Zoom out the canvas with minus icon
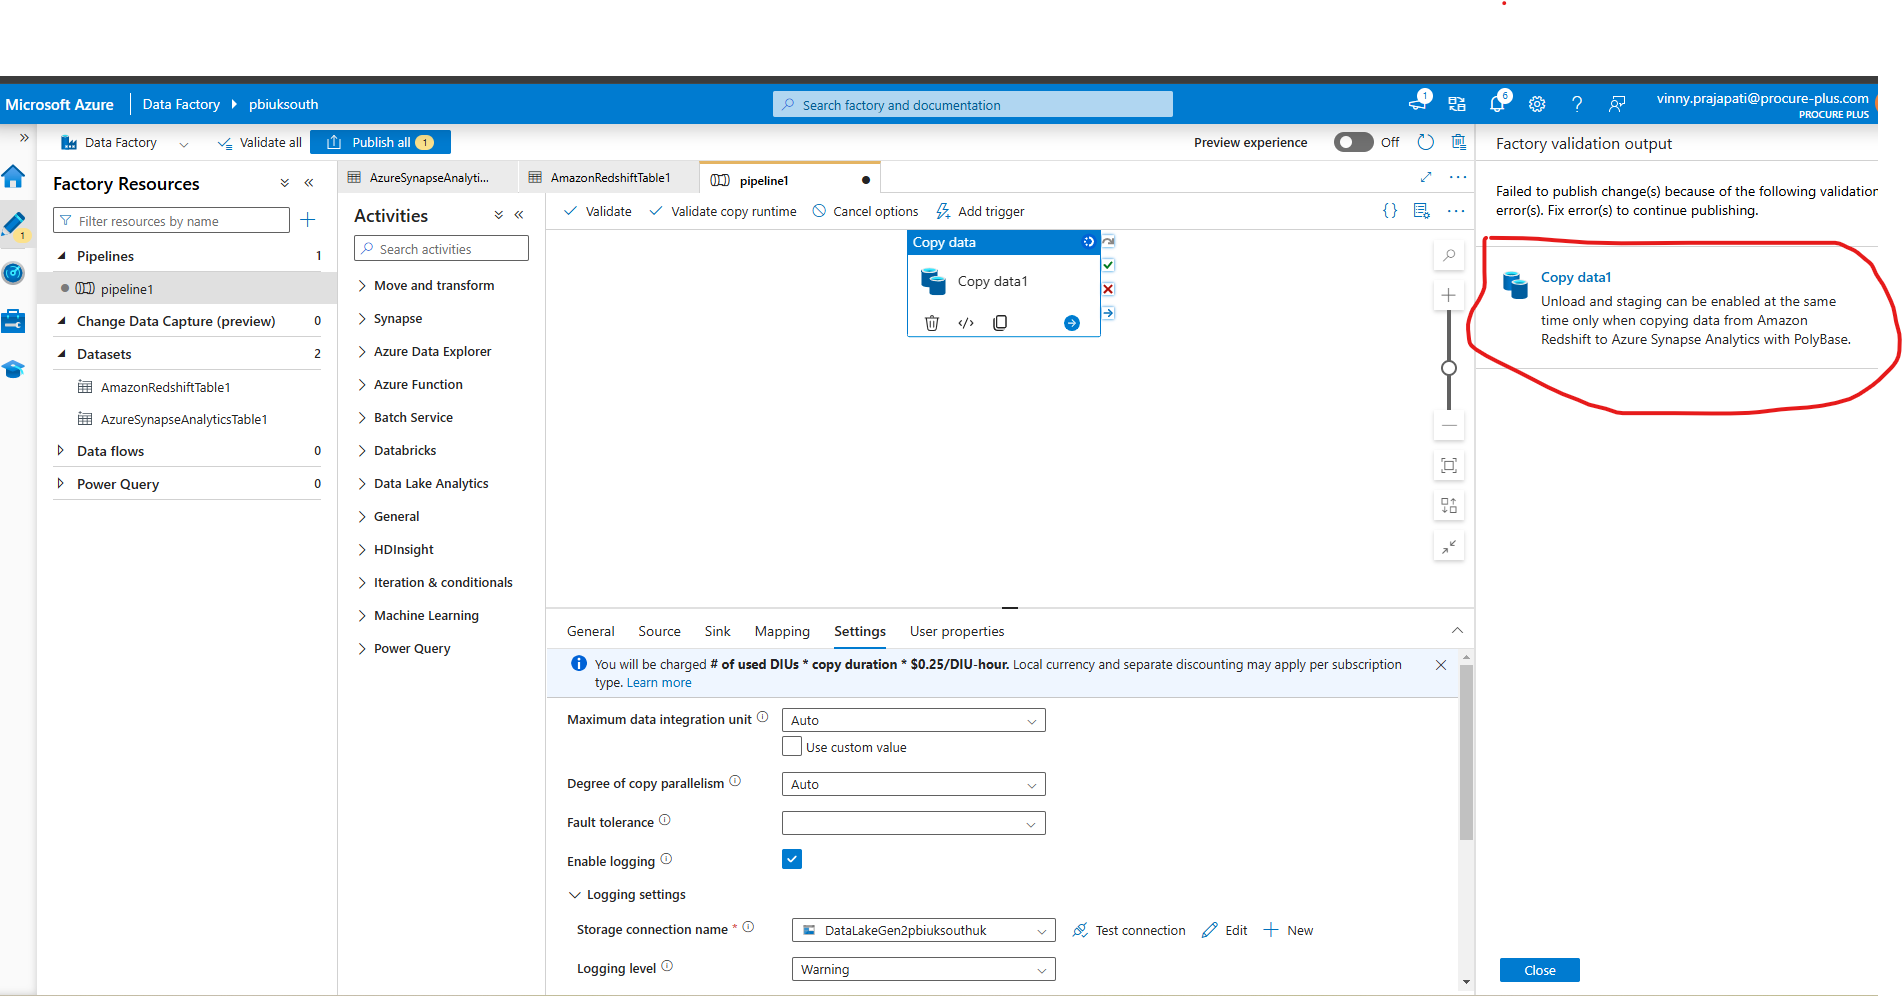This screenshot has height=996, width=1903. point(1449,425)
